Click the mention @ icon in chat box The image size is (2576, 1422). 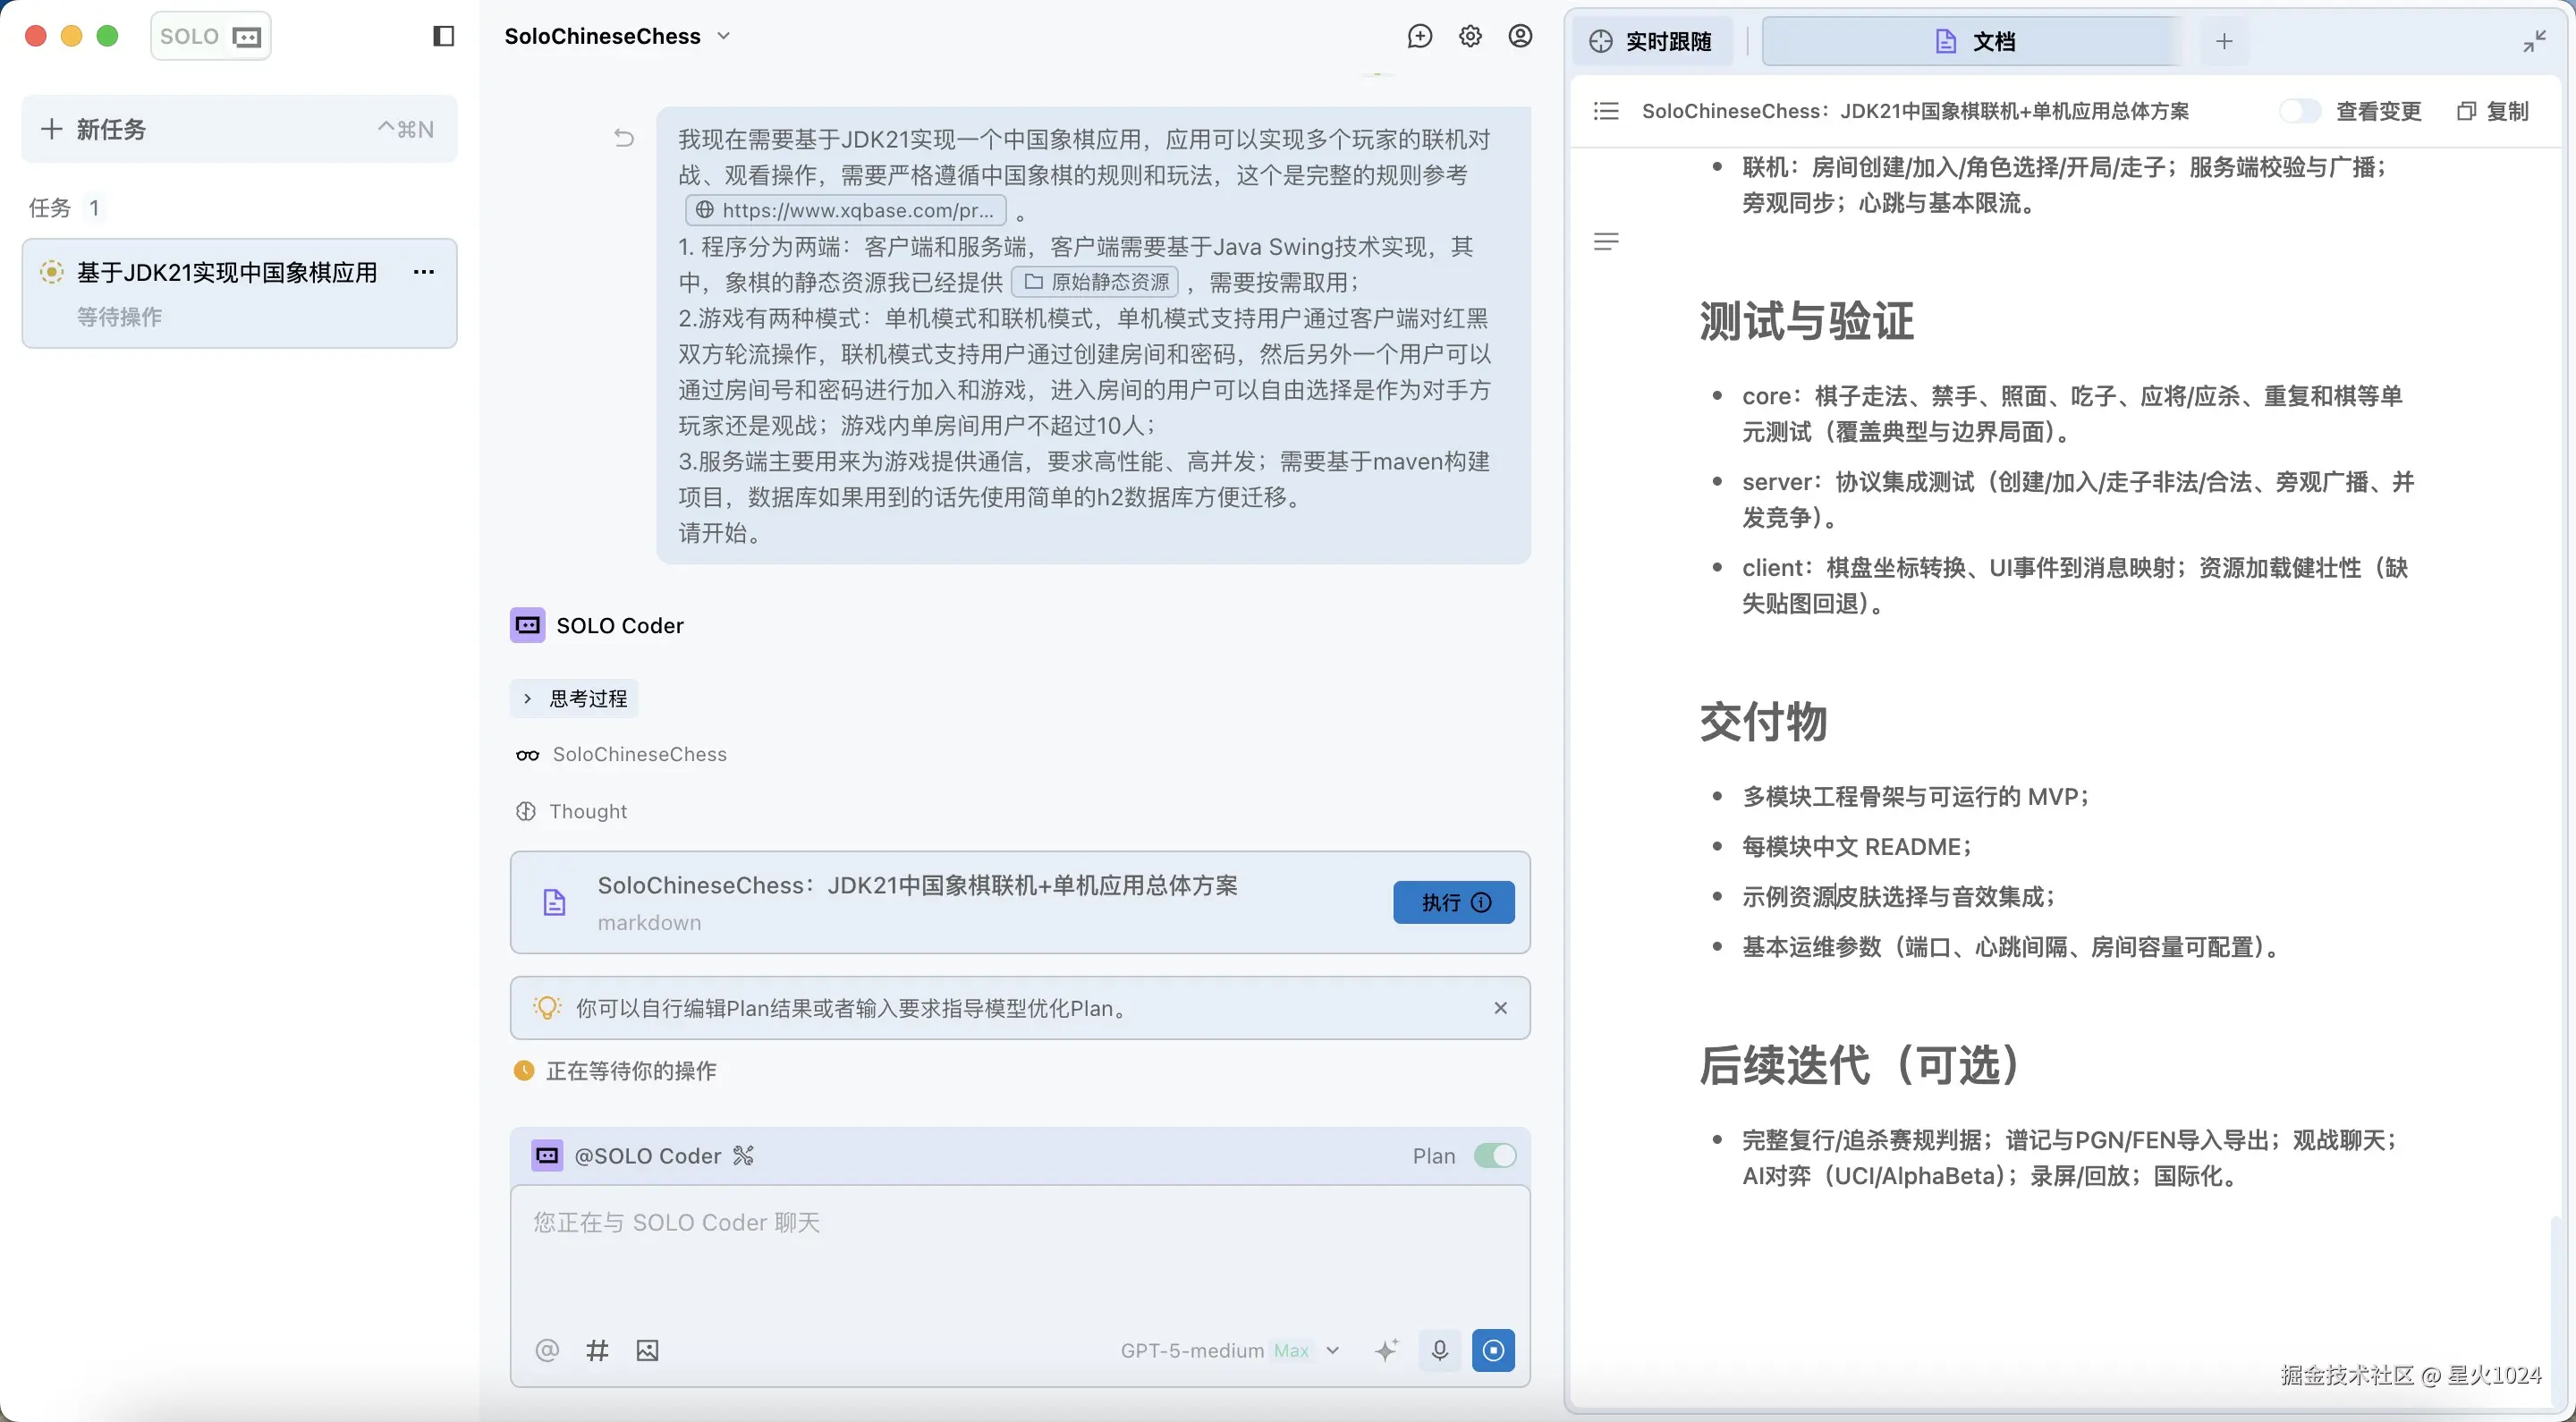point(547,1350)
